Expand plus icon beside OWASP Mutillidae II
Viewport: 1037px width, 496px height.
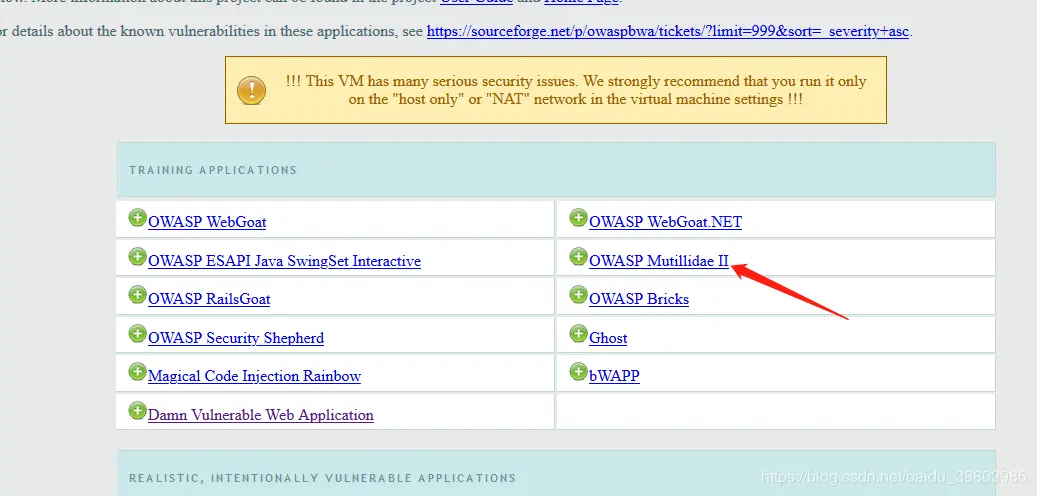[x=579, y=257]
